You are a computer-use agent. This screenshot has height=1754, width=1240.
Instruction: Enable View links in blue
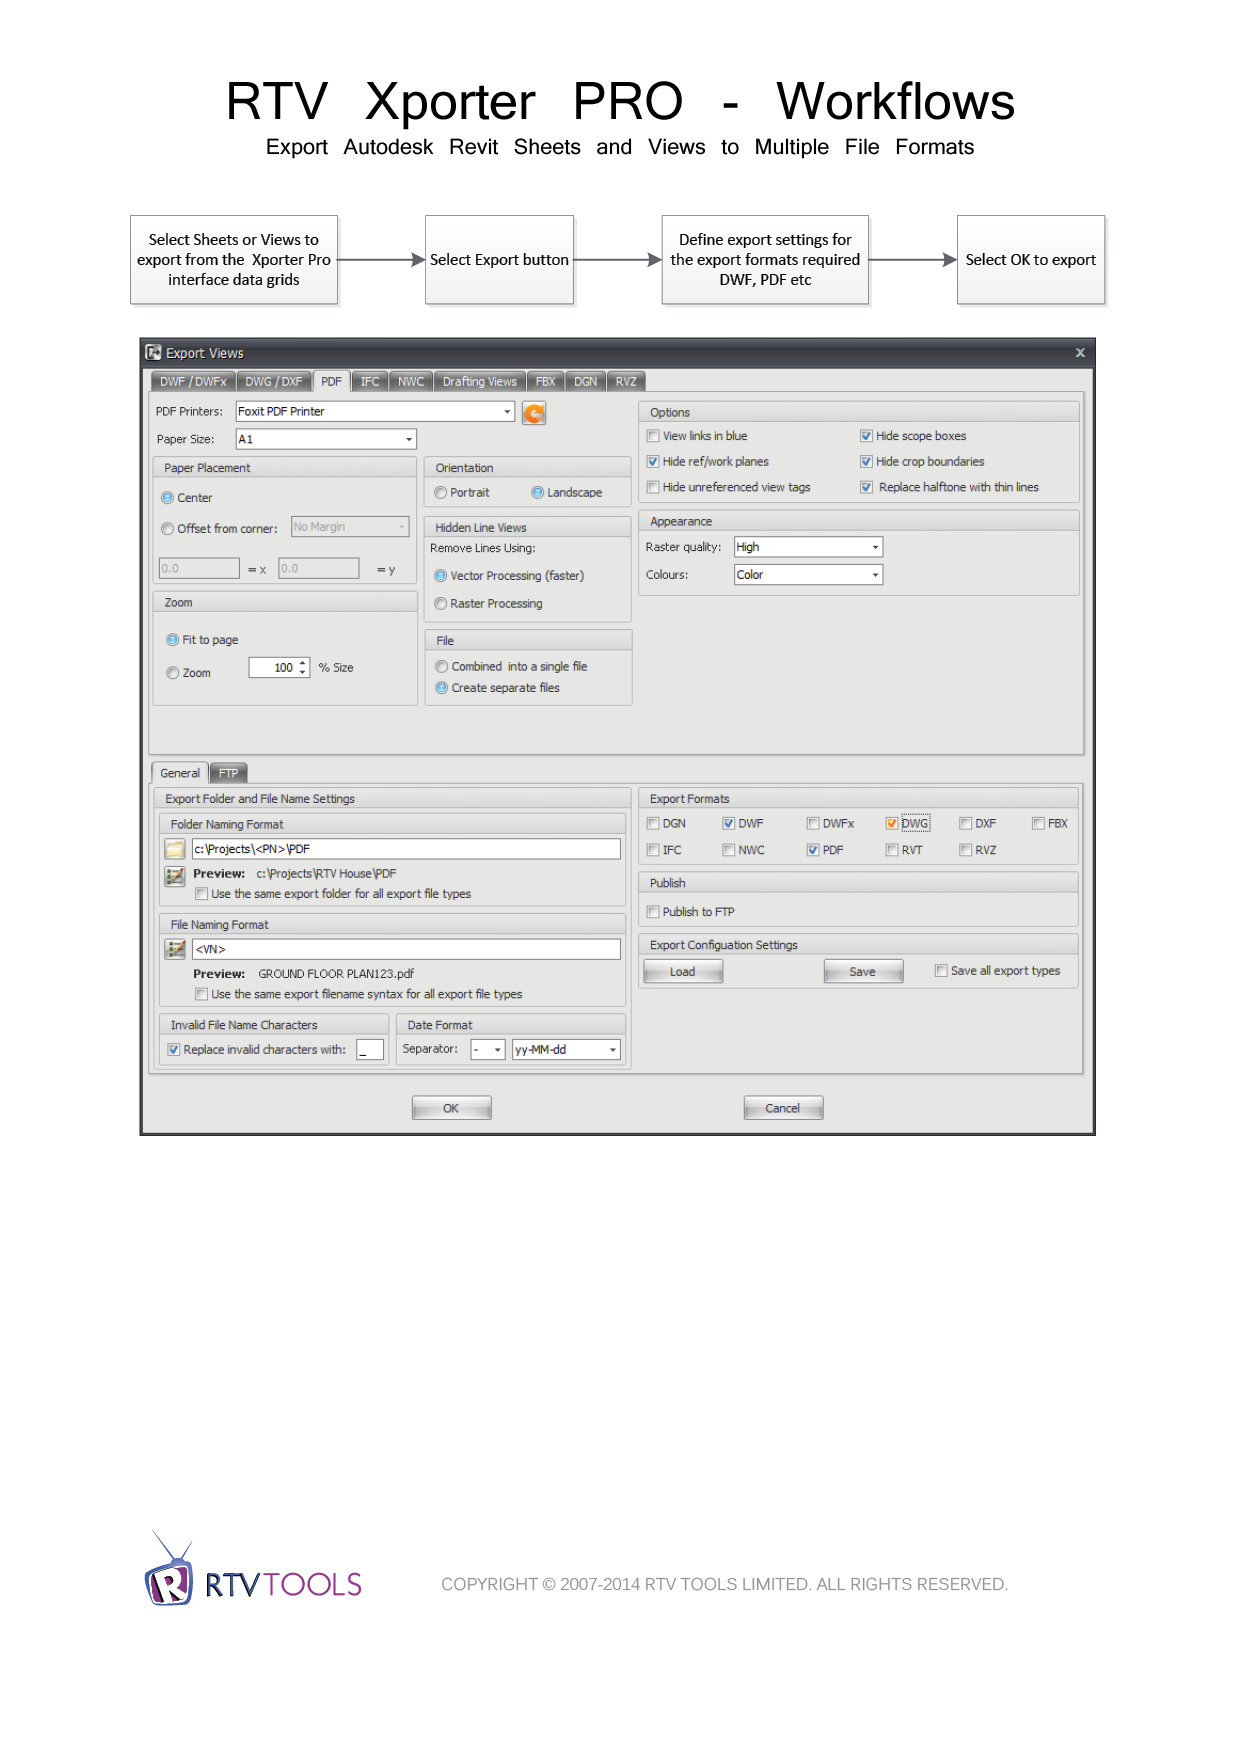(x=653, y=436)
